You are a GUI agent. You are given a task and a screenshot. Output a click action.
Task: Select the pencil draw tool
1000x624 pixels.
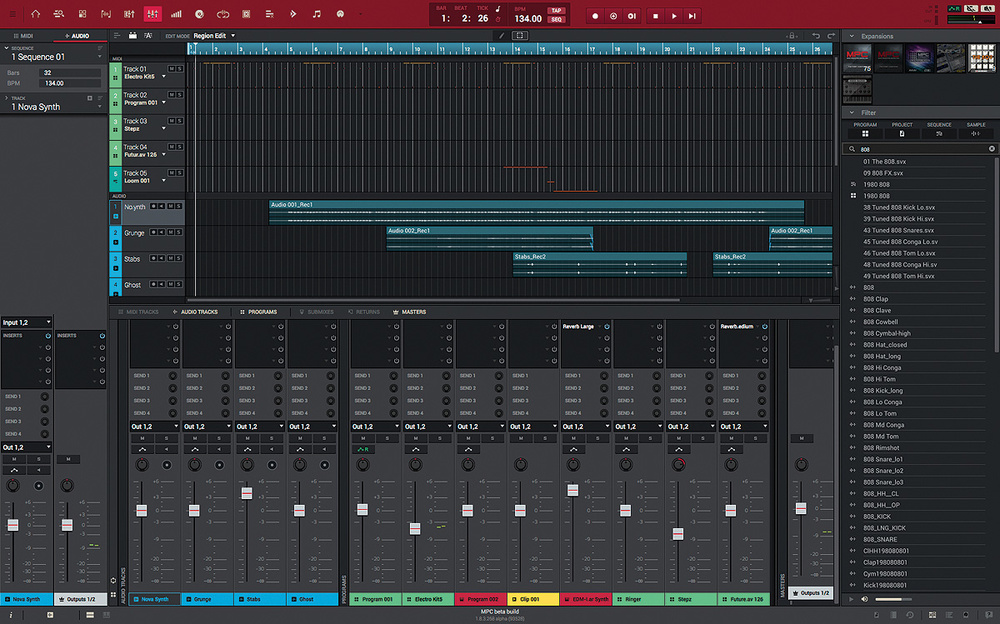(x=501, y=36)
